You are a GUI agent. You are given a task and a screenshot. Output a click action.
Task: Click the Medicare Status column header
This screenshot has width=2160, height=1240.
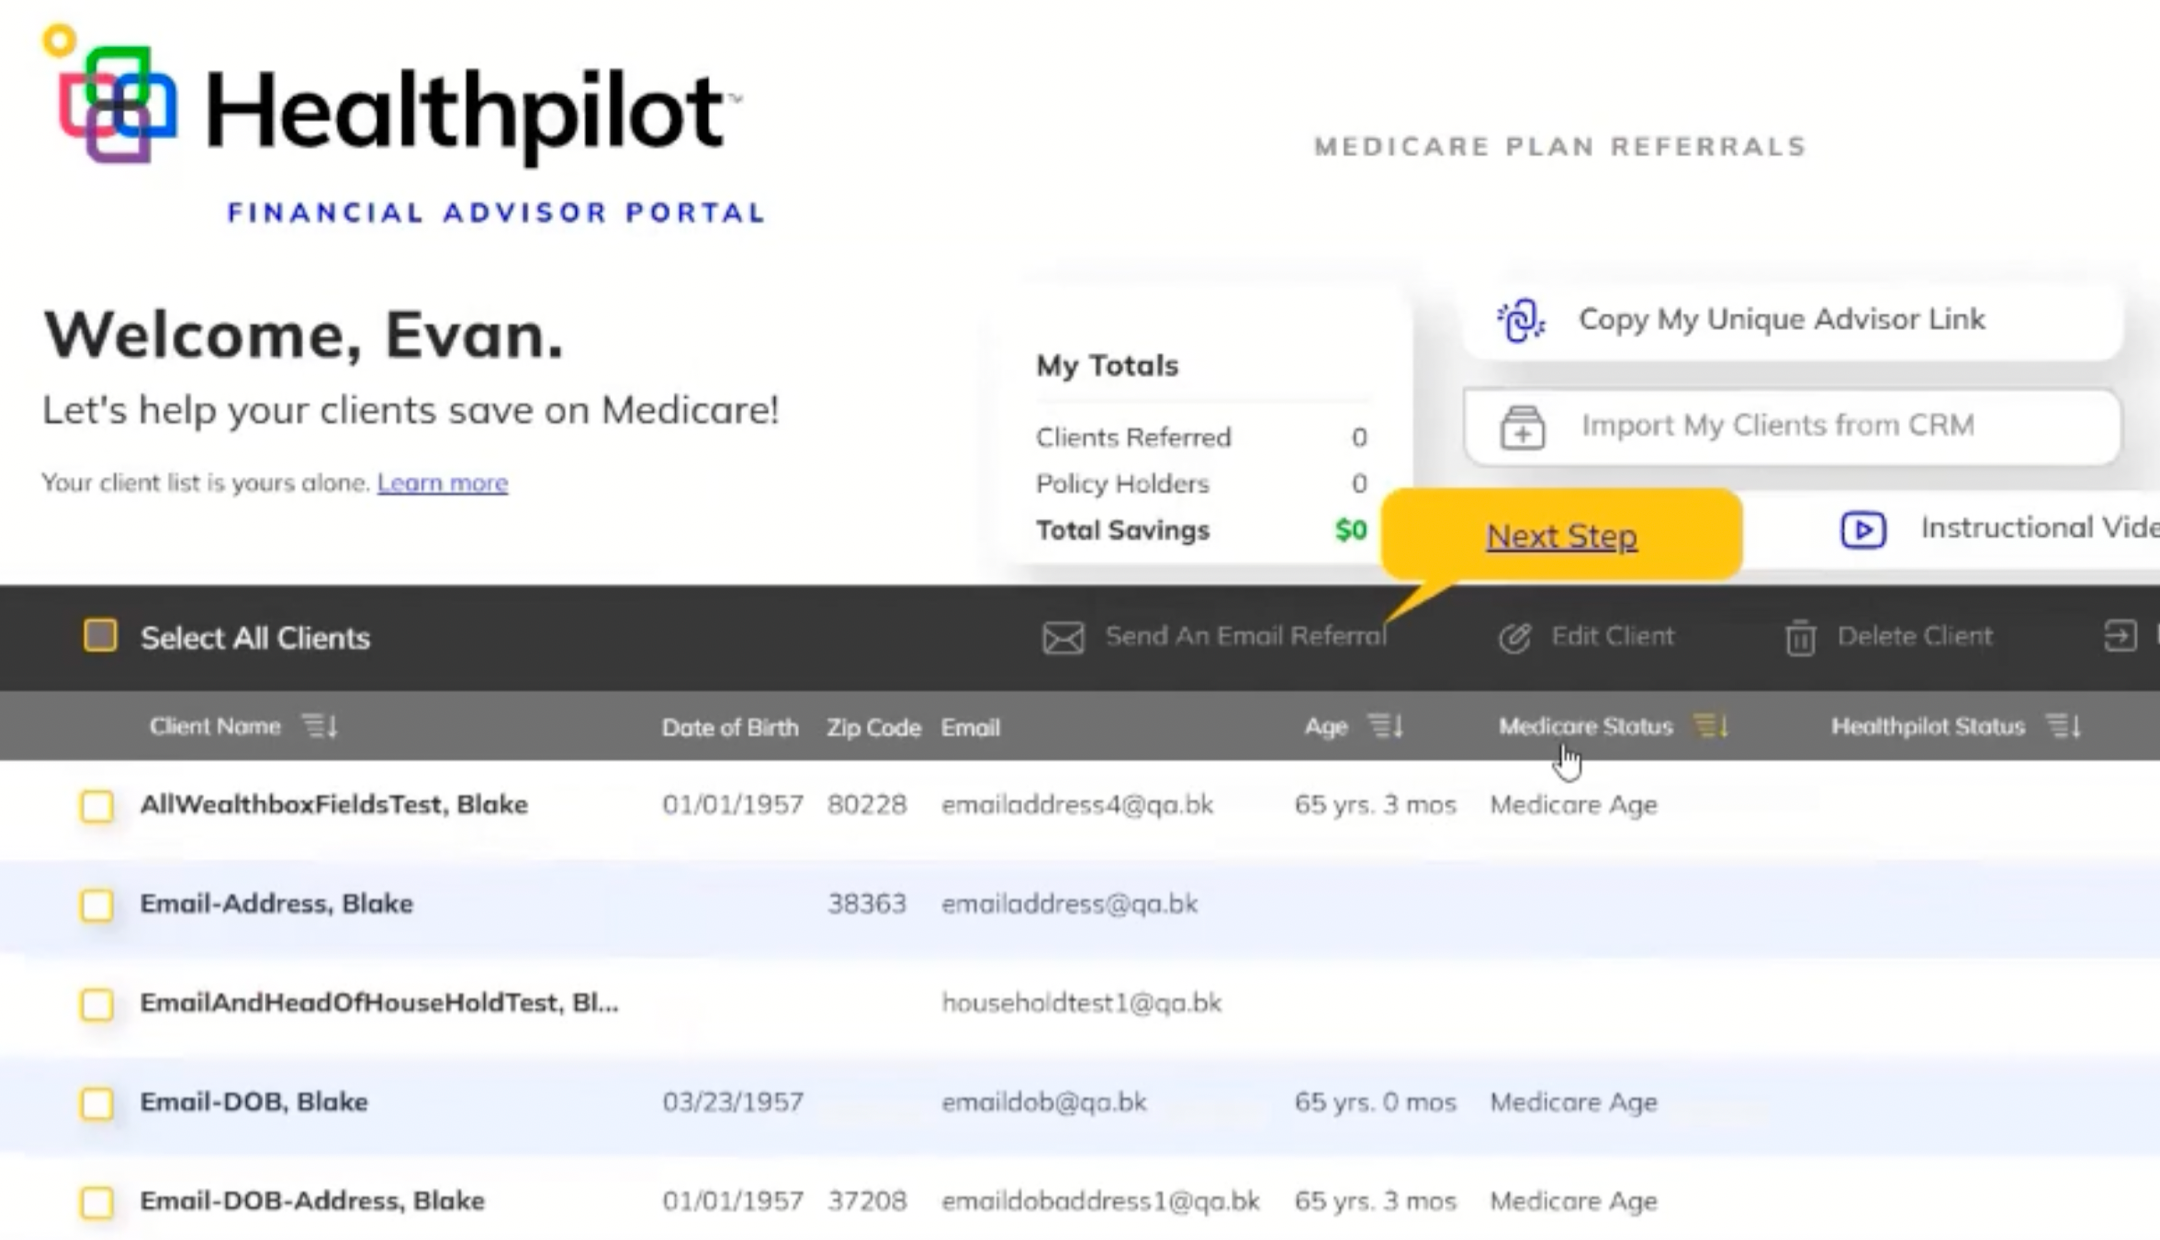click(1585, 726)
